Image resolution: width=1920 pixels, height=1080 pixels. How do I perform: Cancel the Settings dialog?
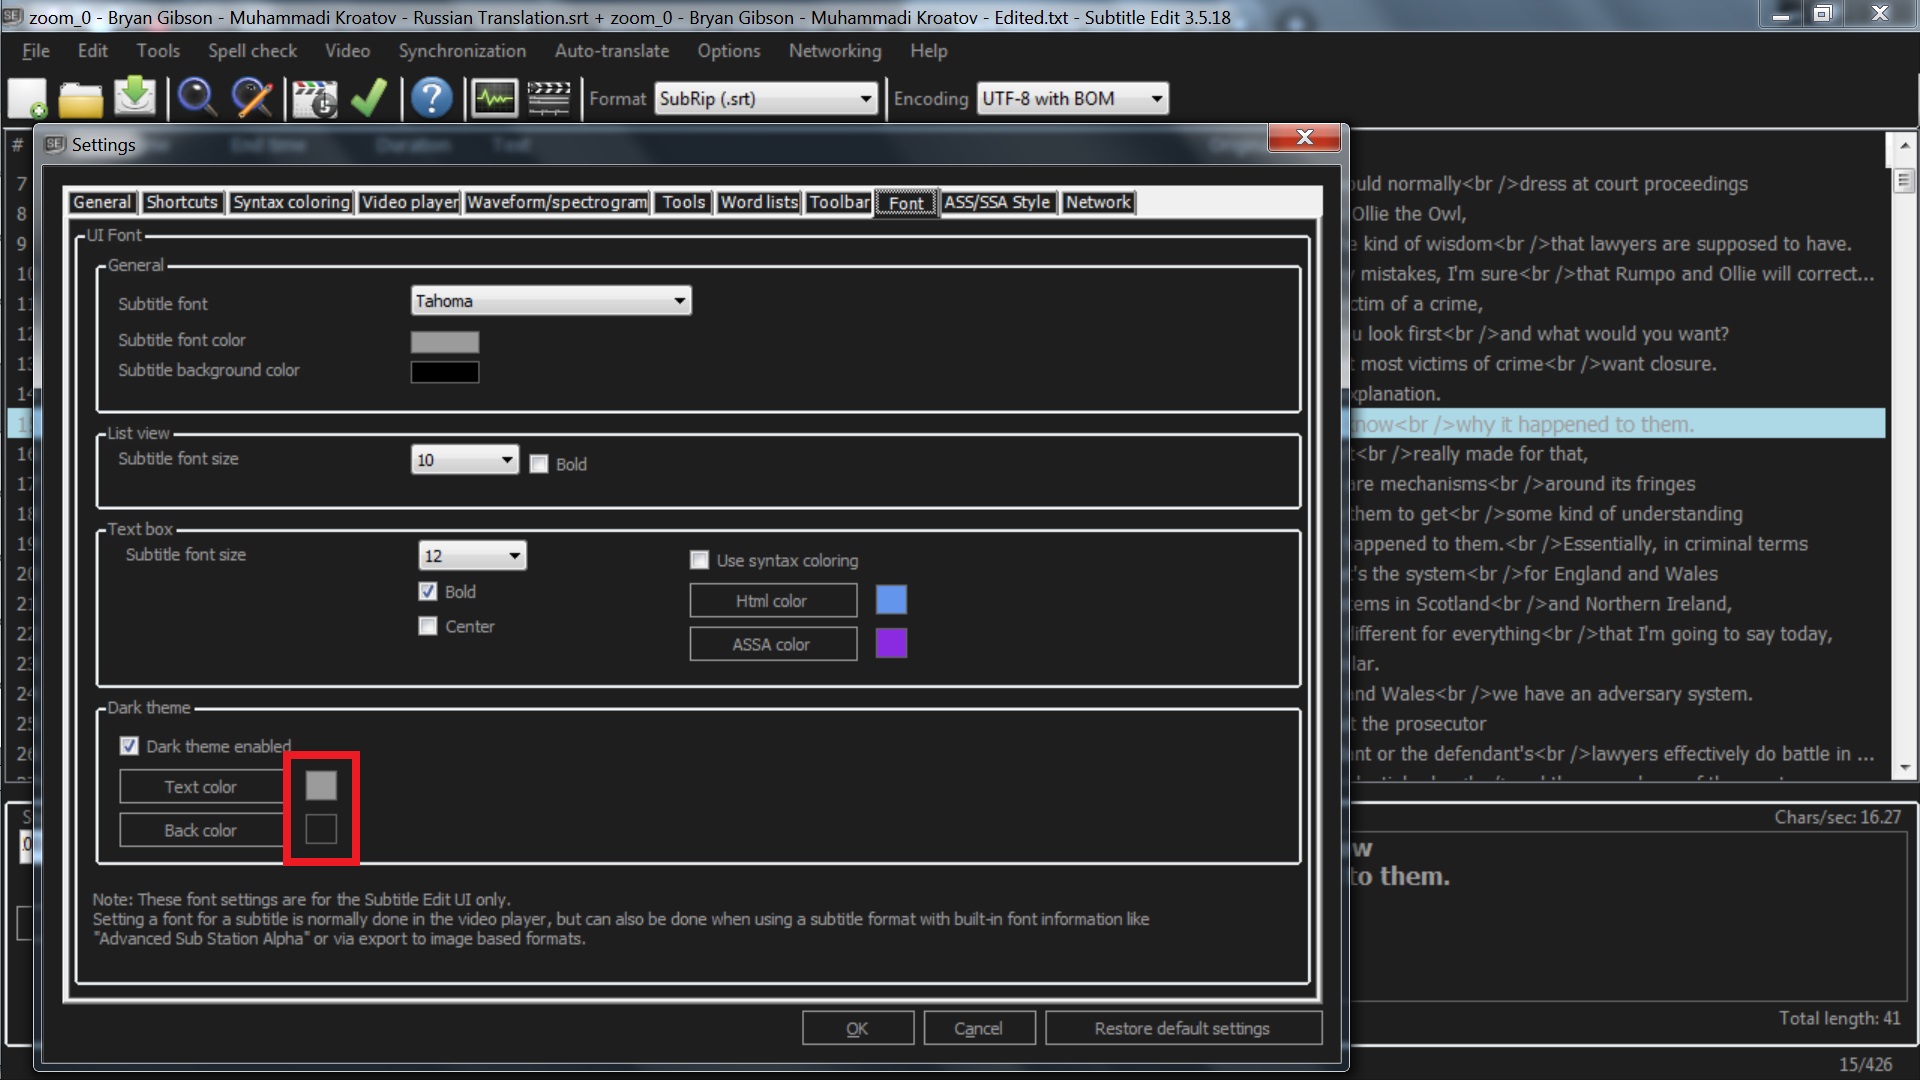tap(978, 1027)
